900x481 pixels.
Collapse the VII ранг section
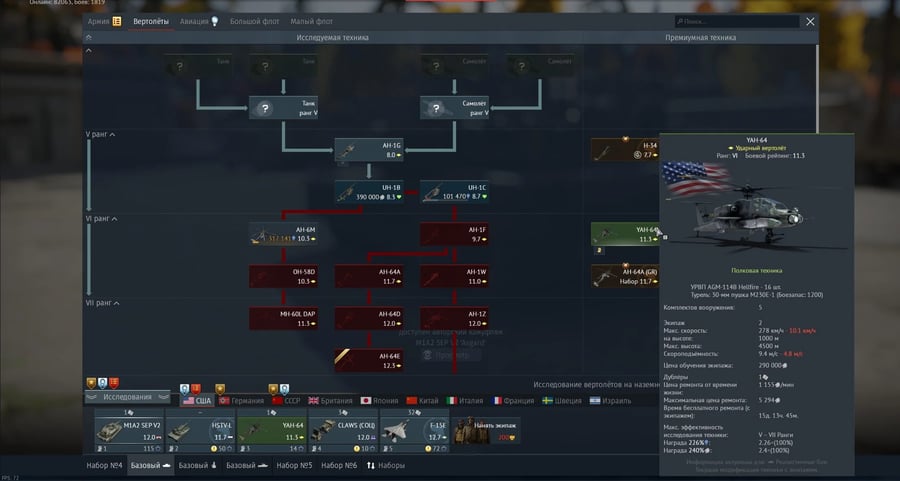tap(104, 302)
